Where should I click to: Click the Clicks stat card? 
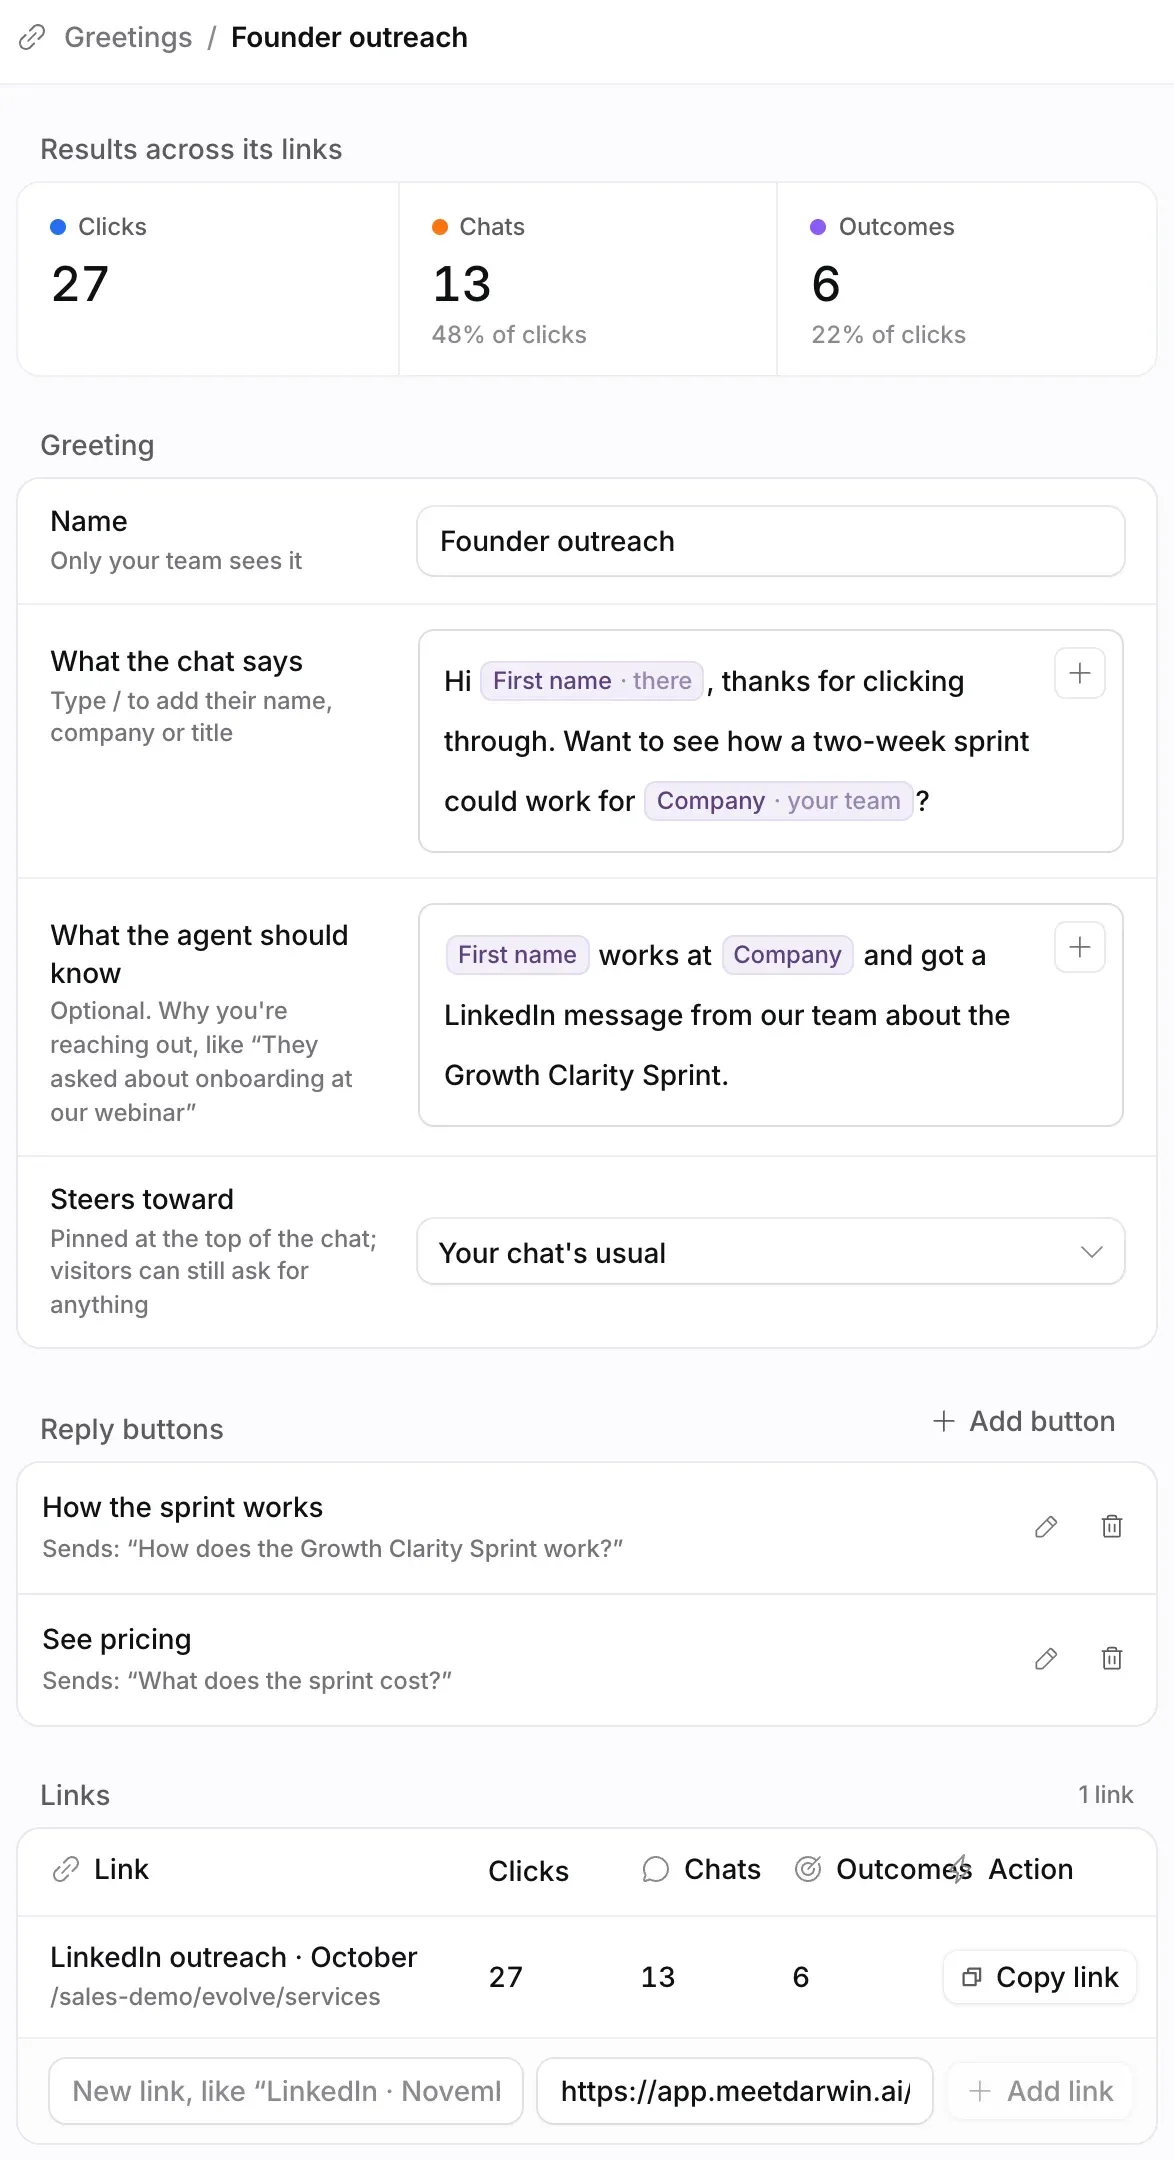pos(208,279)
